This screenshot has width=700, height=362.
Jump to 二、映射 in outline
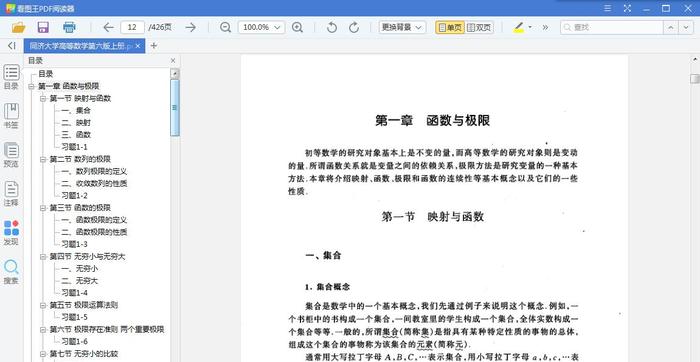76,122
